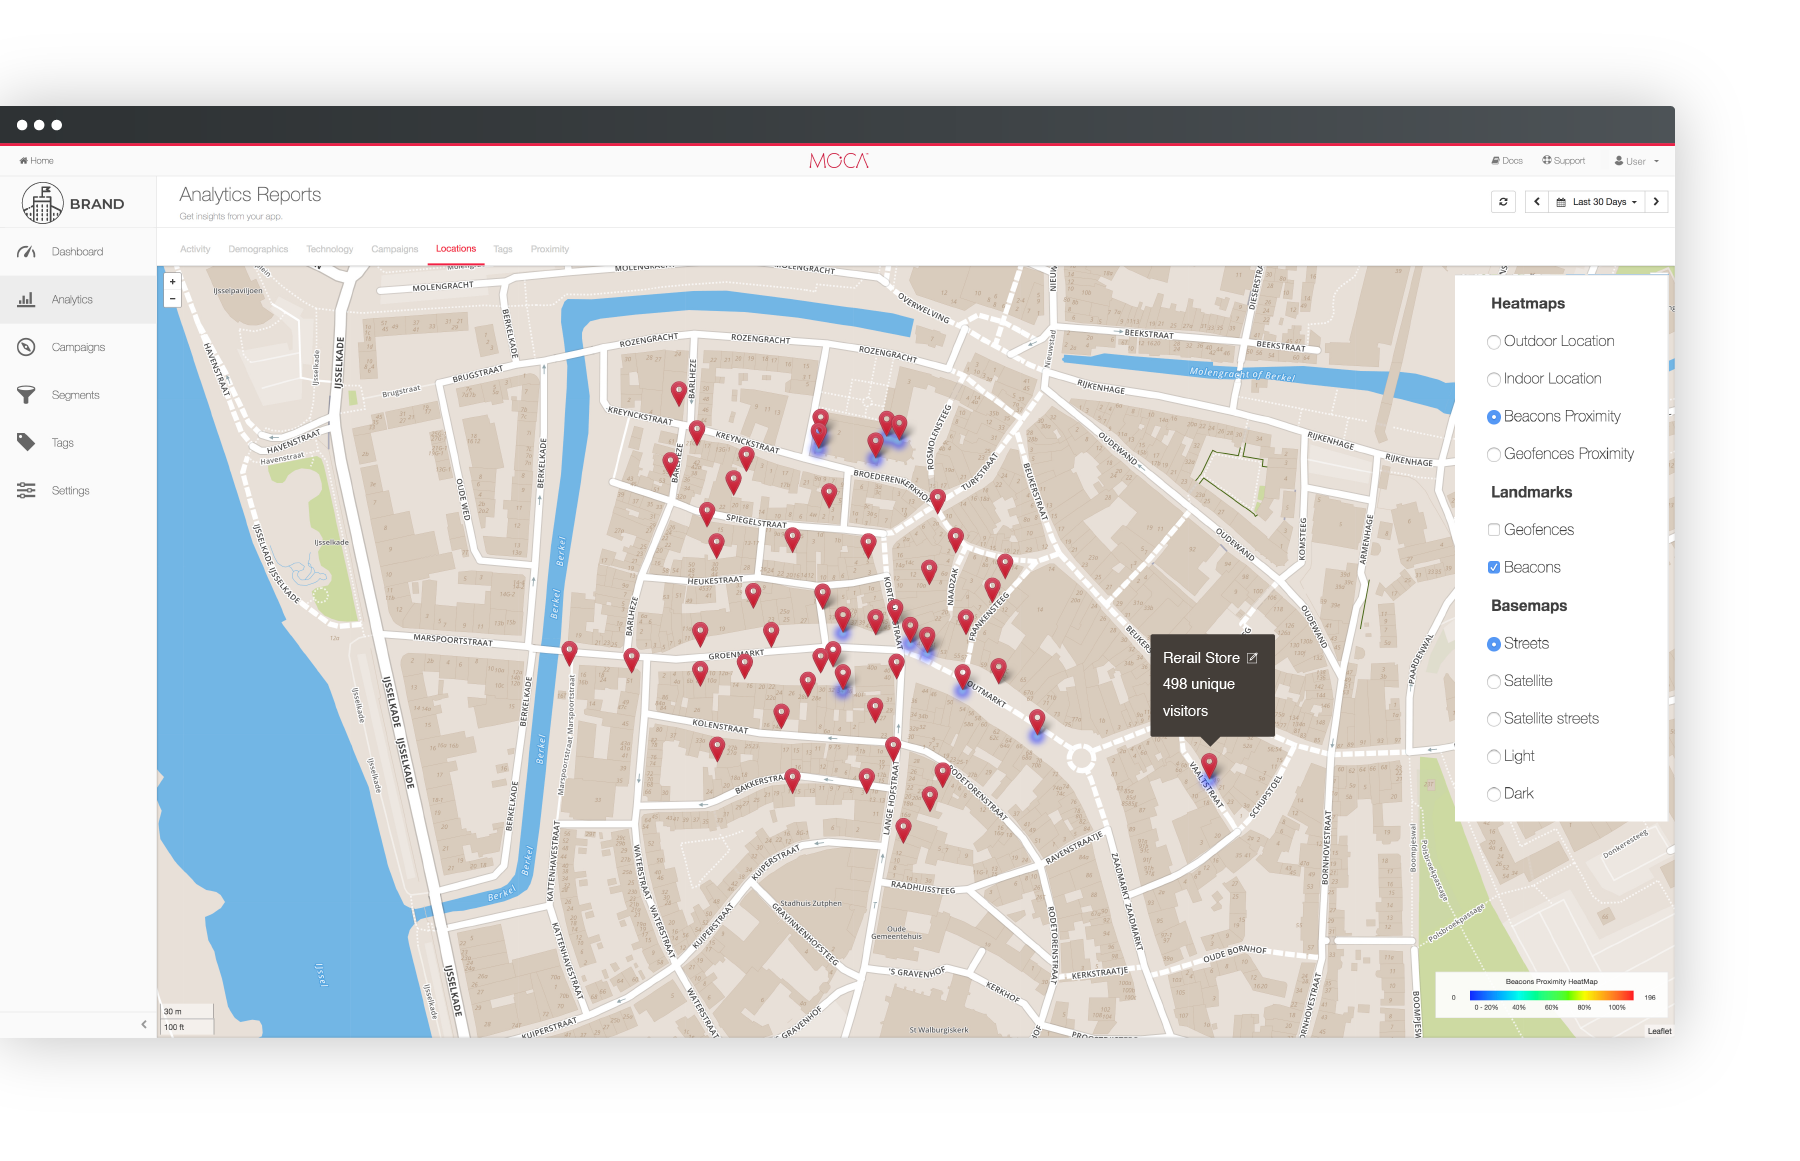Go to next date range
Image resolution: width=1800 pixels, height=1161 pixels.
[x=1656, y=202]
